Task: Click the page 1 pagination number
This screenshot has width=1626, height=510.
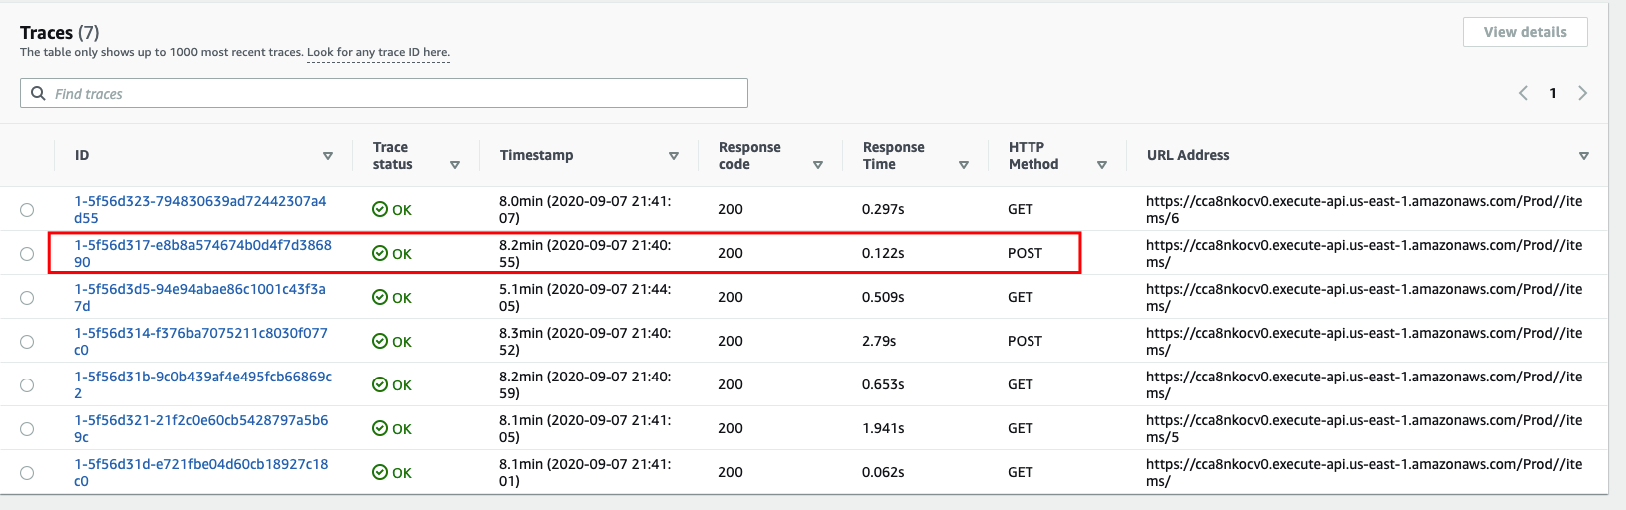Action: coord(1553,93)
